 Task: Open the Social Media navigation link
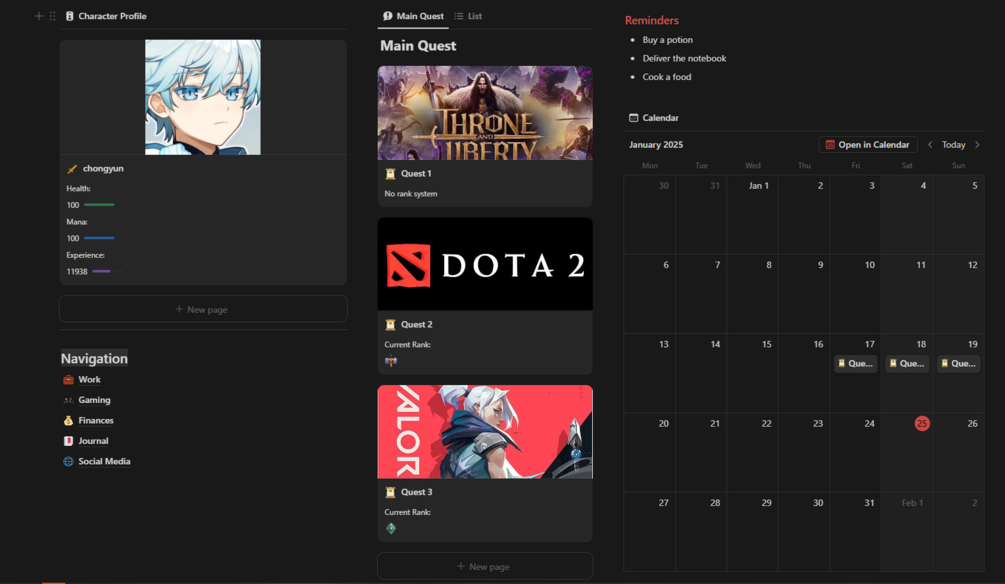(x=104, y=462)
